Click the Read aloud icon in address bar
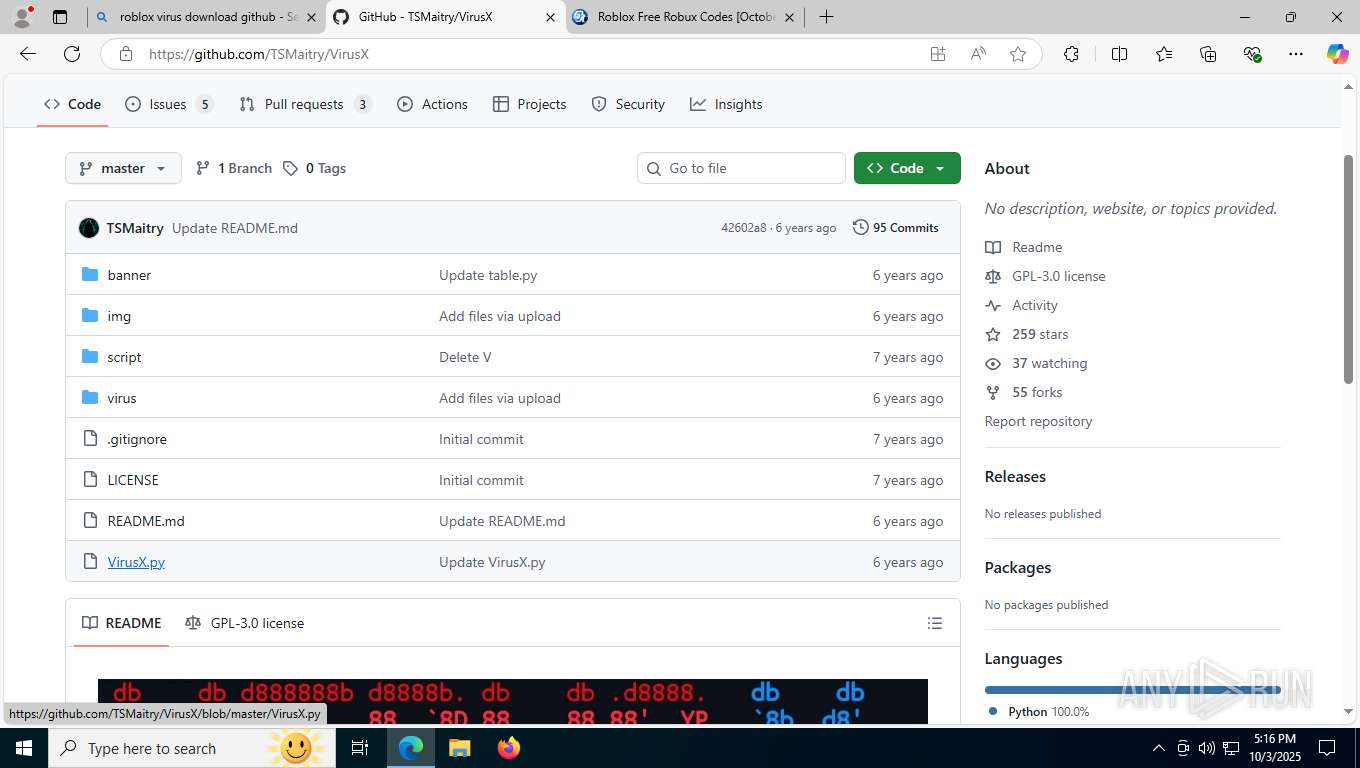This screenshot has width=1360, height=768. tap(978, 54)
